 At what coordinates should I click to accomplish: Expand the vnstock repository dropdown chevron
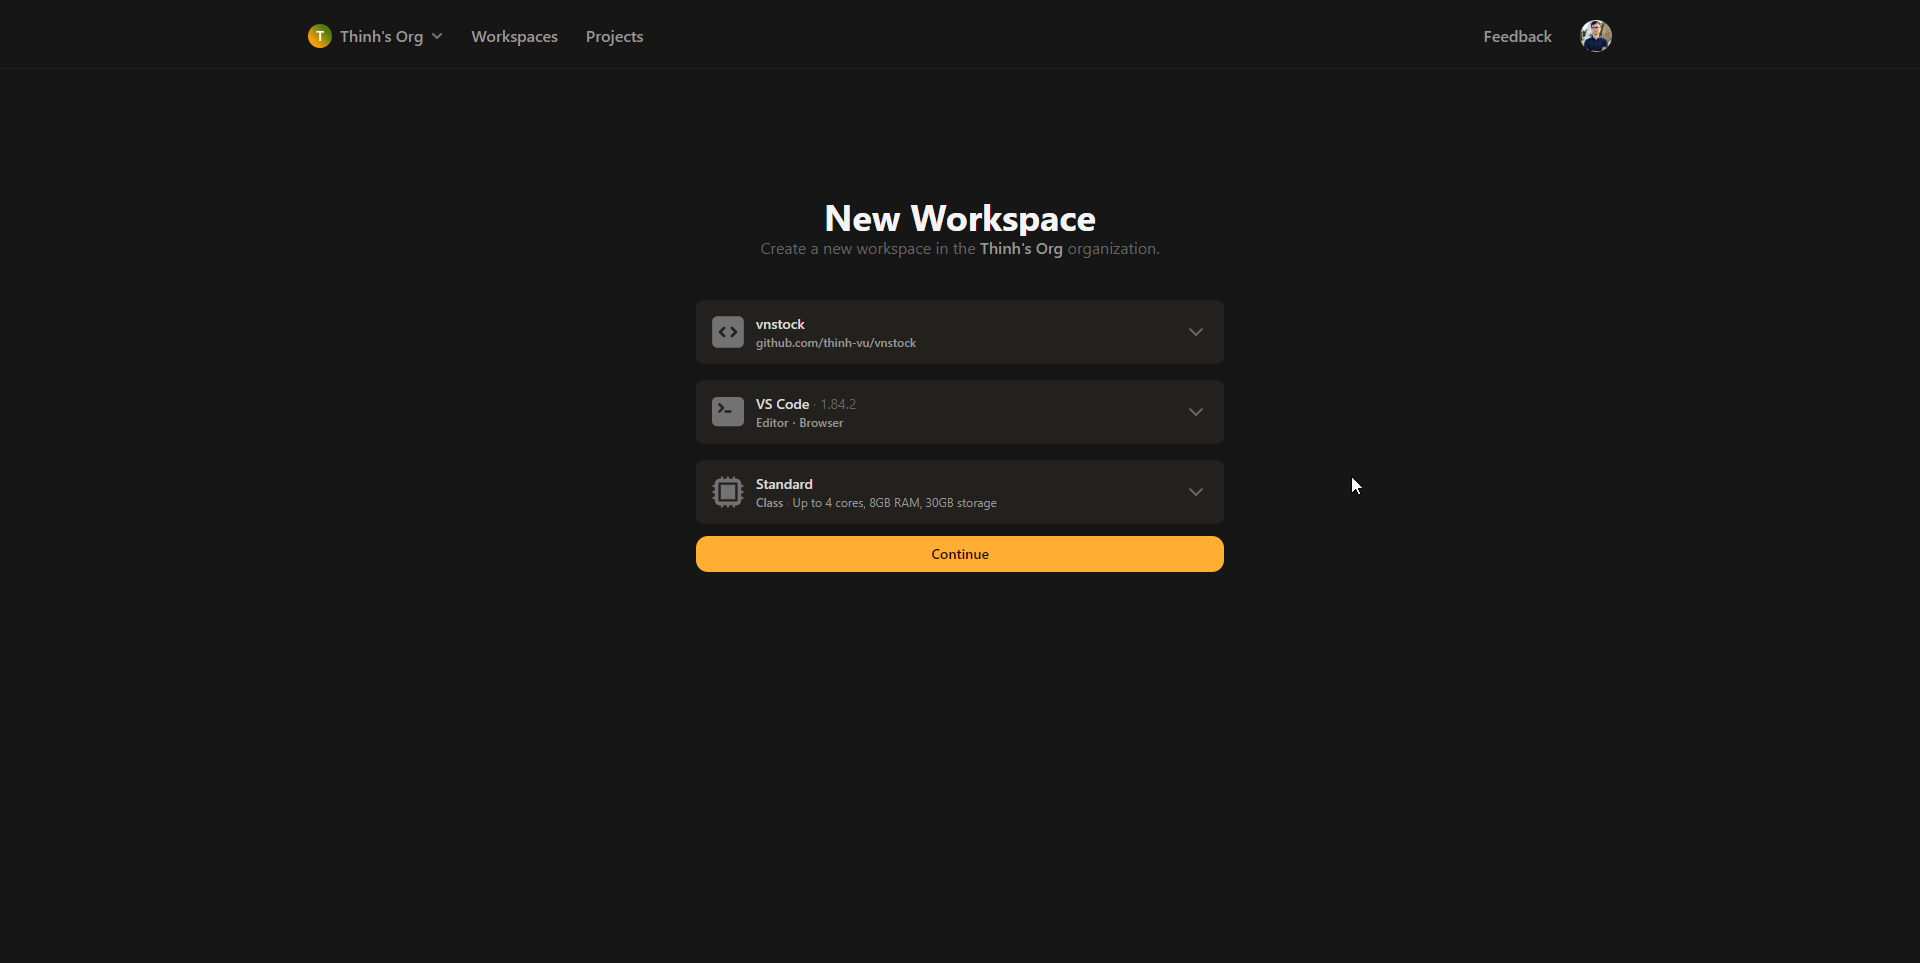[x=1195, y=332]
